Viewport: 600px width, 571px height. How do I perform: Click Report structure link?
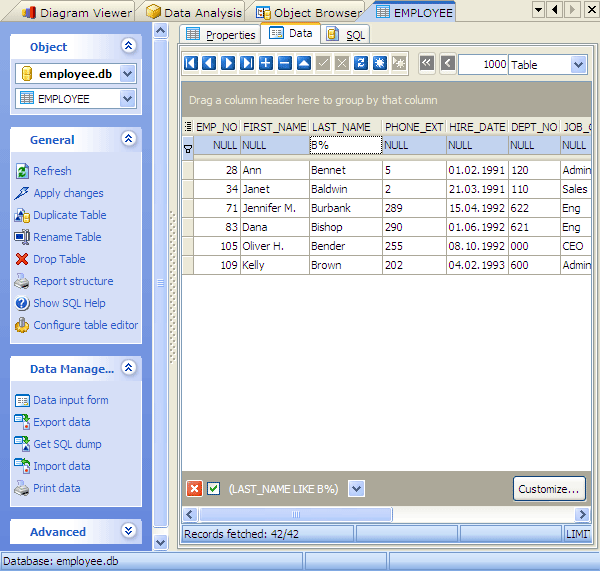pyautogui.click(x=73, y=281)
